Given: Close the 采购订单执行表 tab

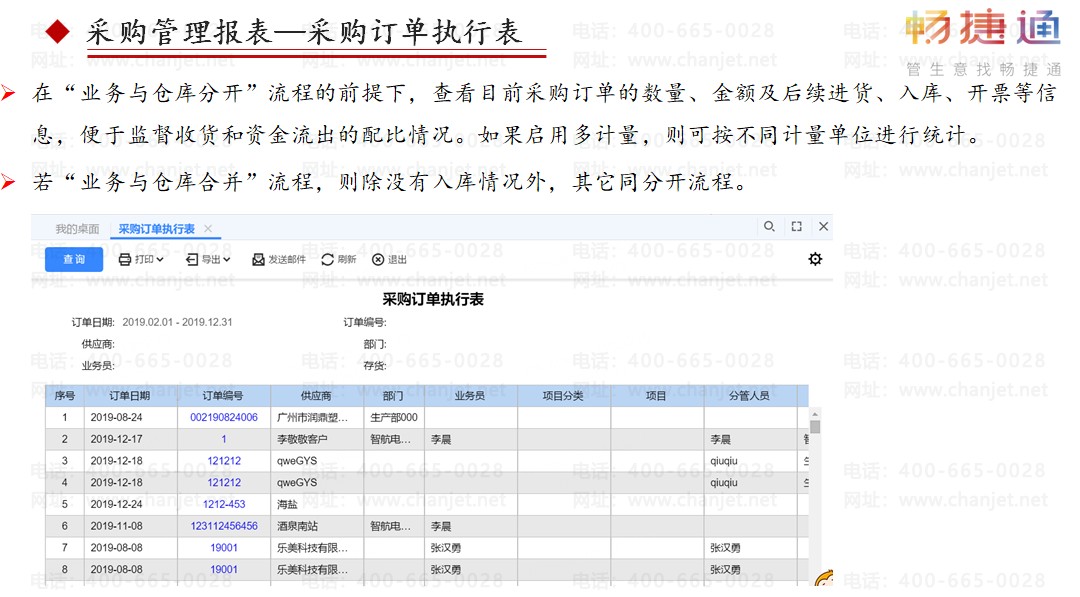Looking at the screenshot, I should pyautogui.click(x=208, y=229).
